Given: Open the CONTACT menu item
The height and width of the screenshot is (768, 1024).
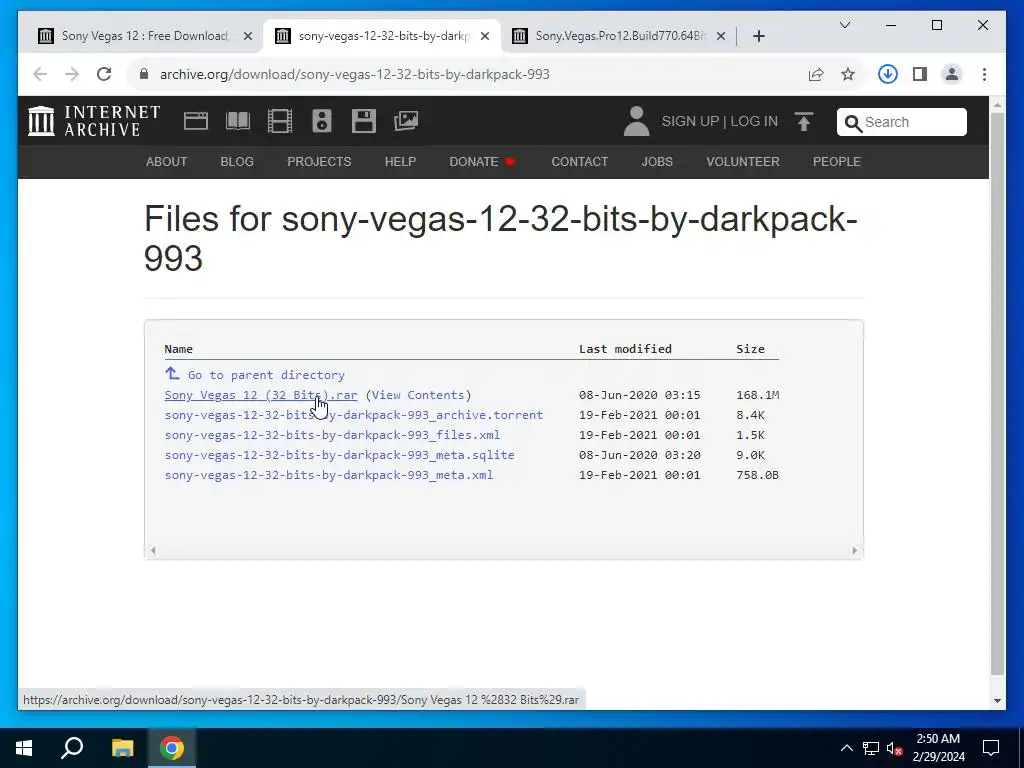Looking at the screenshot, I should click(x=580, y=161).
